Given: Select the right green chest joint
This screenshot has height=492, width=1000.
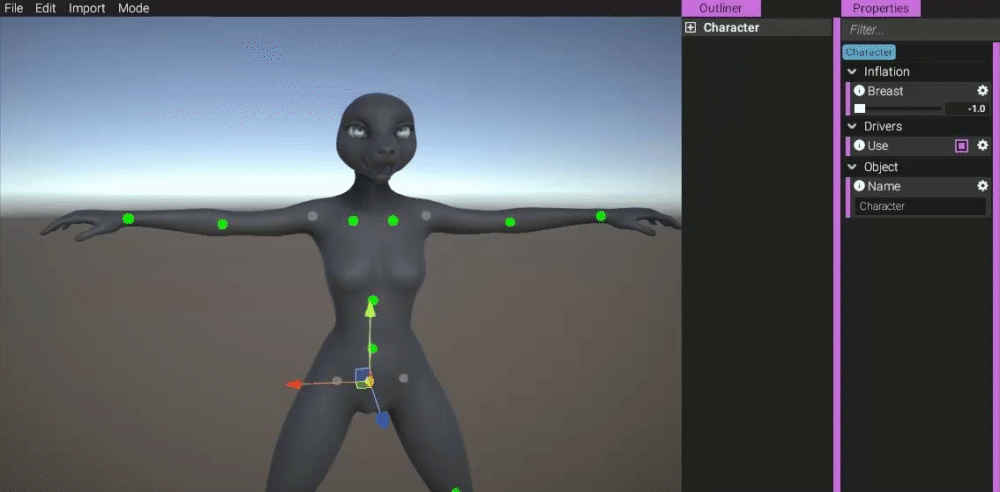Looking at the screenshot, I should (393, 221).
